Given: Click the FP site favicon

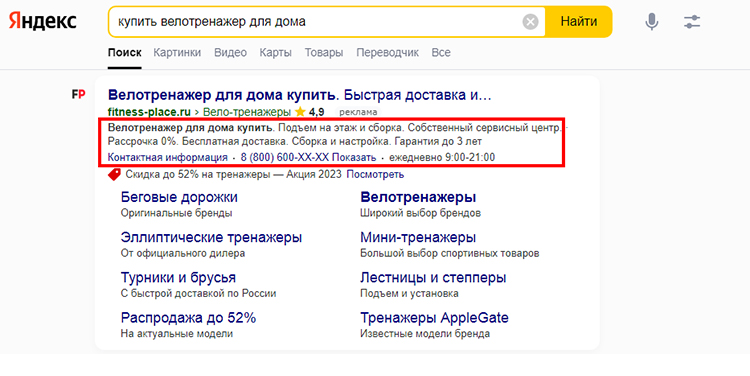Looking at the screenshot, I should coord(78,95).
